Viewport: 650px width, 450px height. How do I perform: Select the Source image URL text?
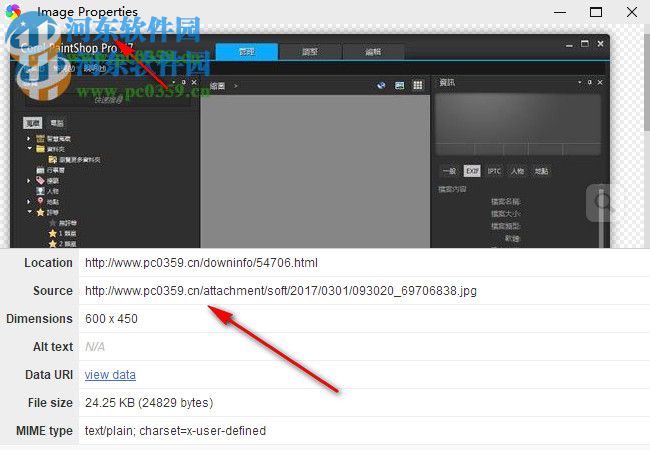(x=281, y=290)
